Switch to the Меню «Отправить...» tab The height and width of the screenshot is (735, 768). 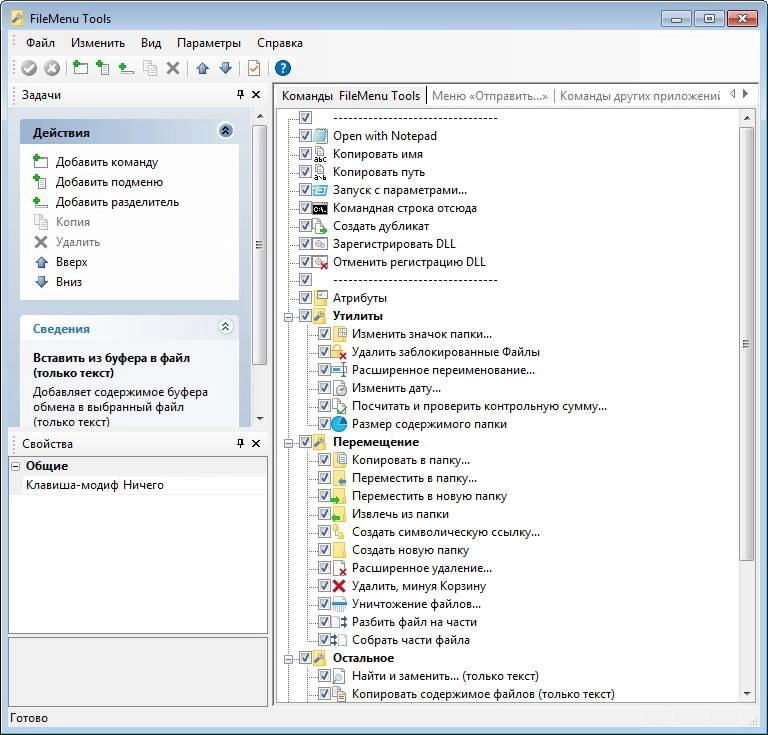pyautogui.click(x=490, y=96)
